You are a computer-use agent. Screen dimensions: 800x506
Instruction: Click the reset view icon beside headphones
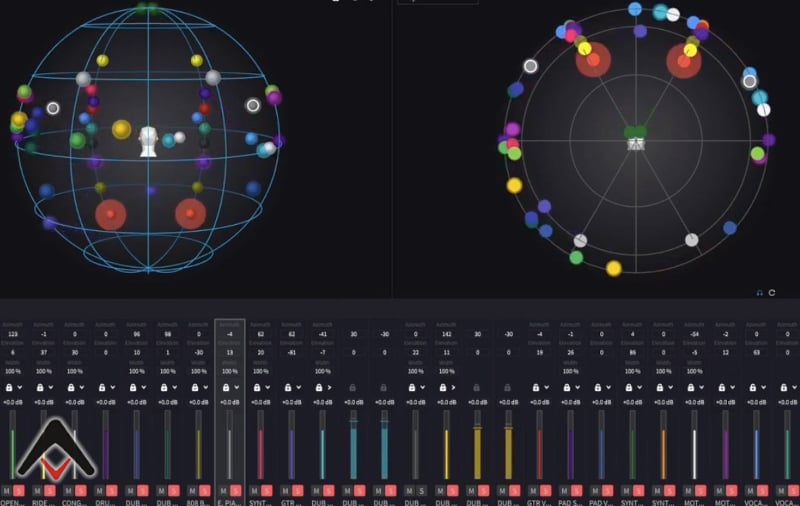[x=772, y=292]
